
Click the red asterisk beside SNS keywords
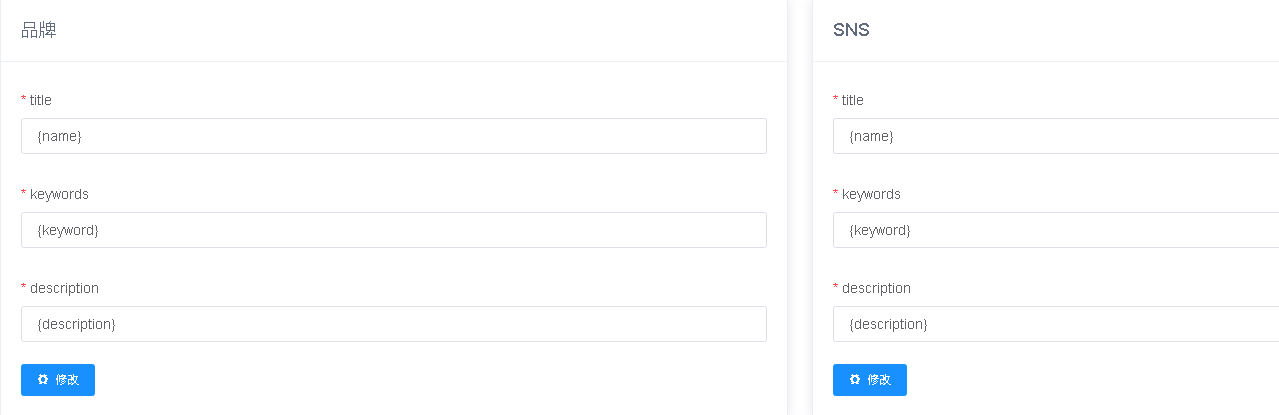[836, 194]
